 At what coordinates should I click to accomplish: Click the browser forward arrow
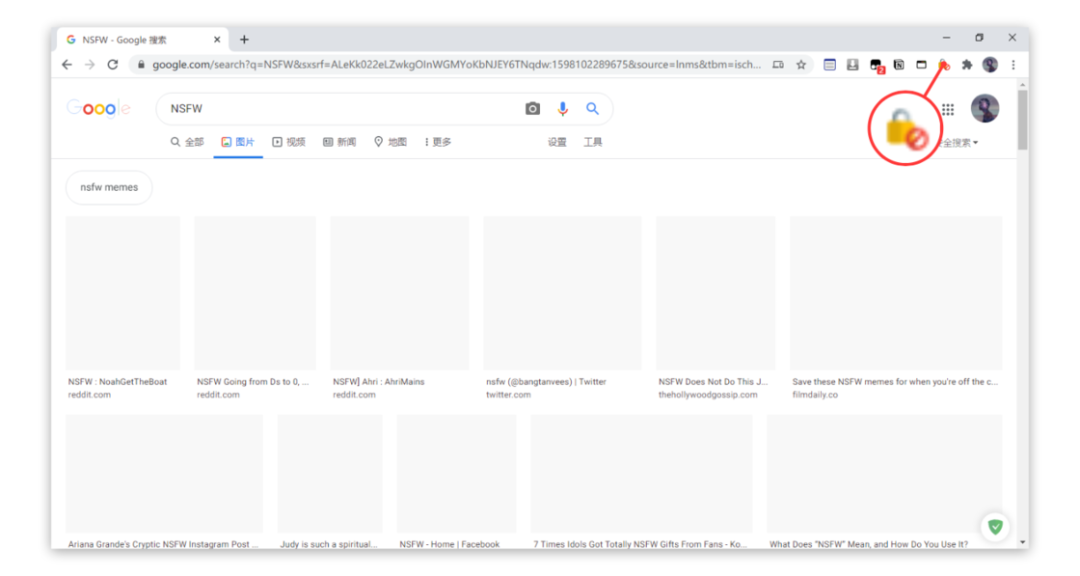tap(90, 65)
